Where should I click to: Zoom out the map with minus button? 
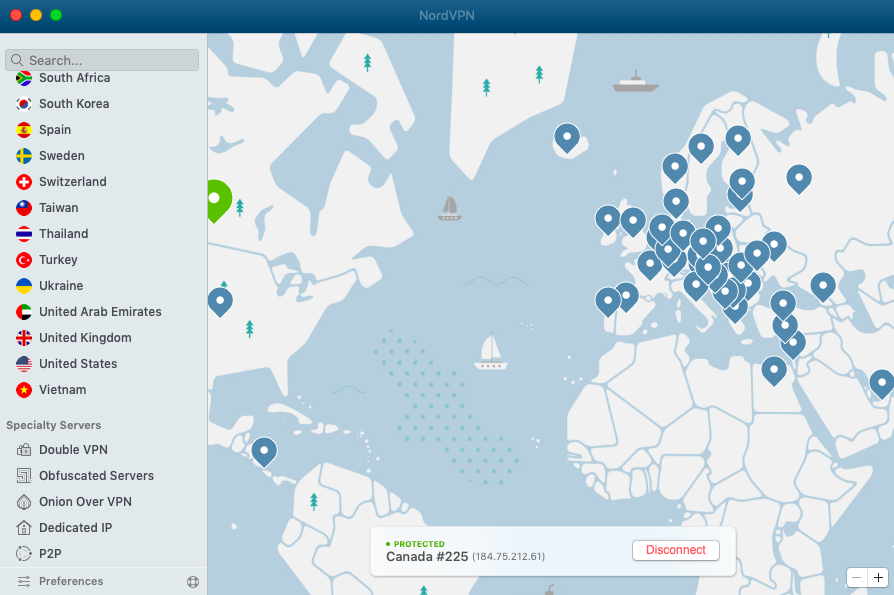(856, 577)
